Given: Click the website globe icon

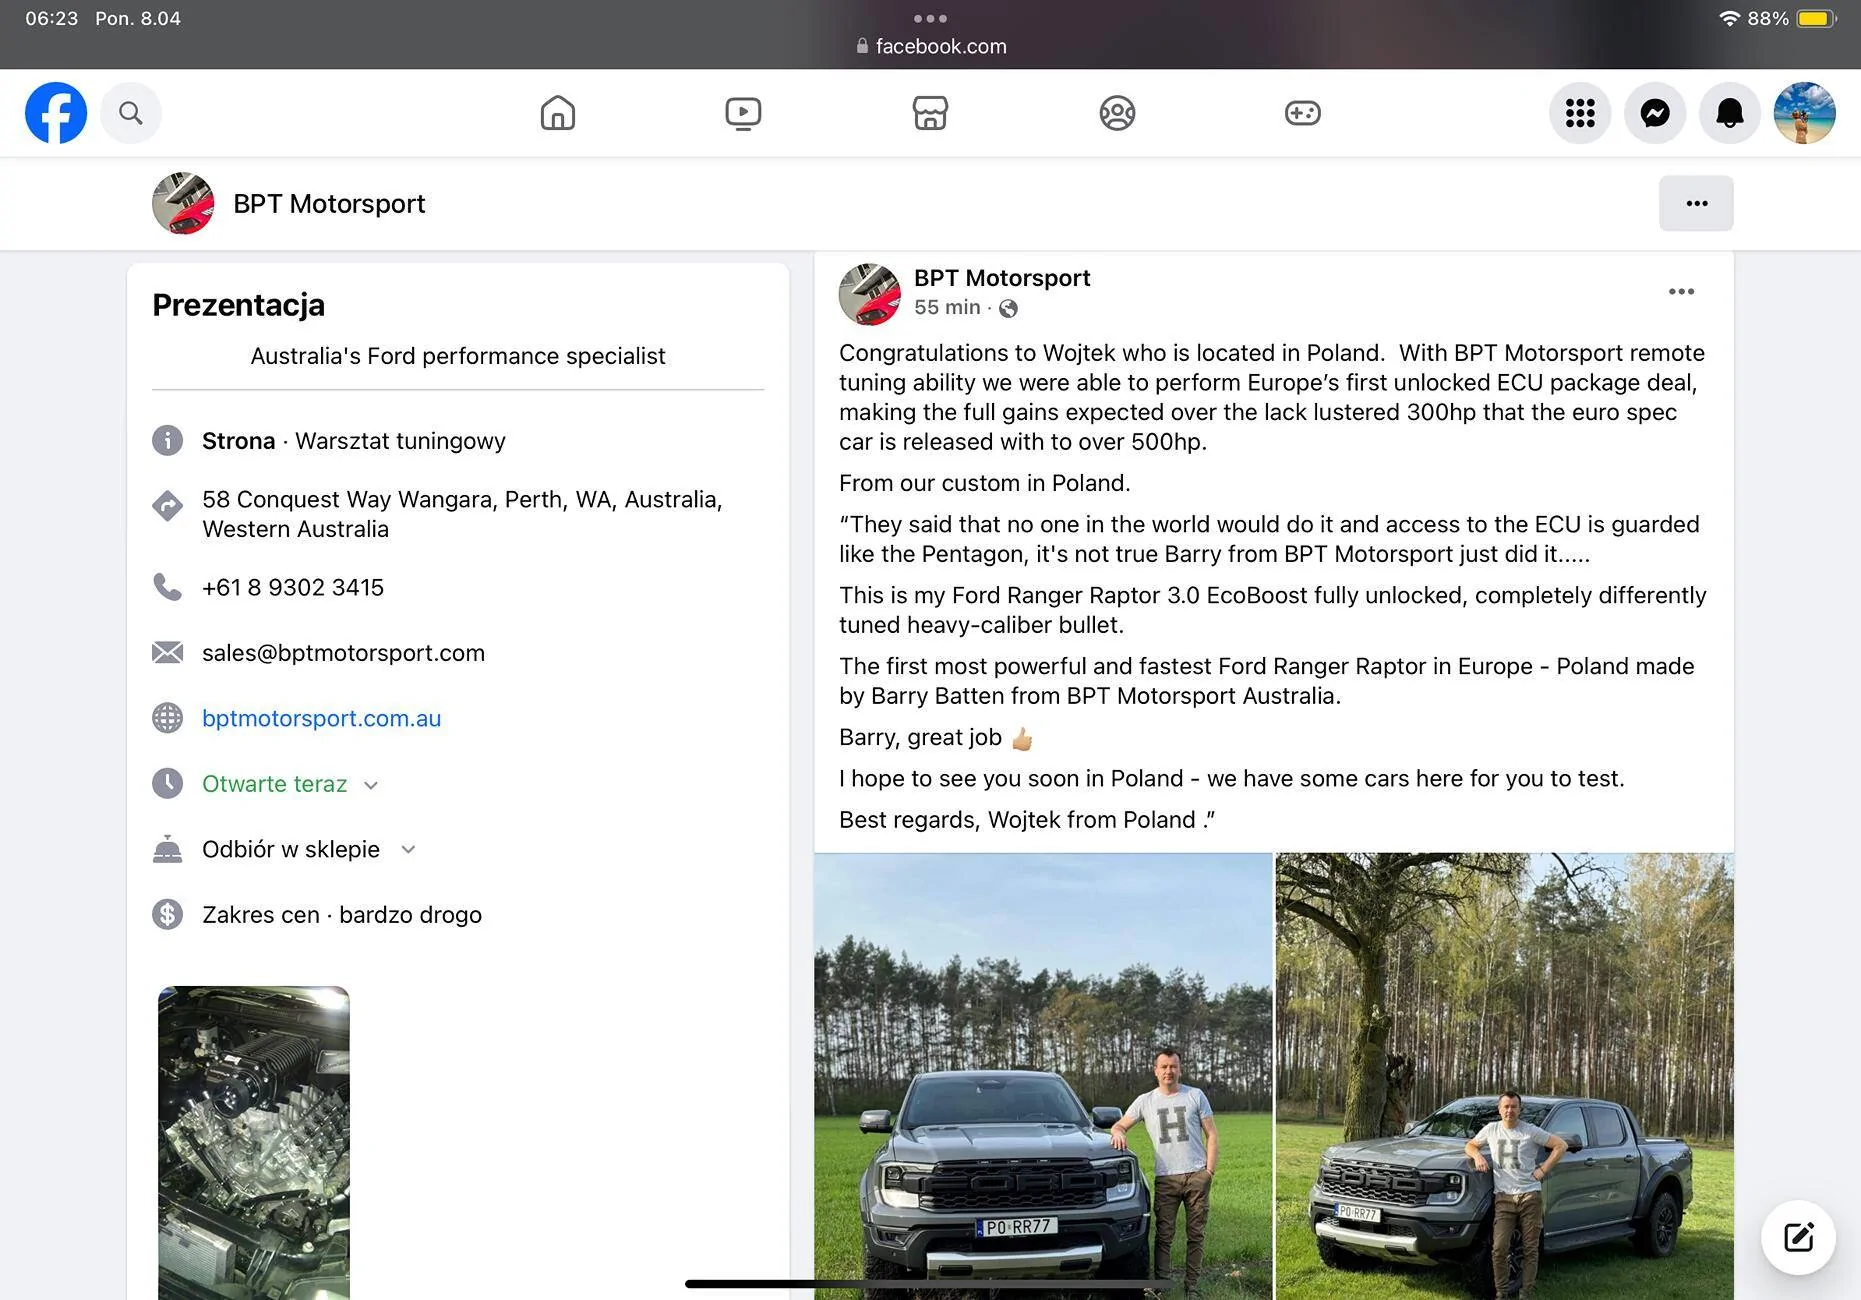Looking at the screenshot, I should (168, 718).
